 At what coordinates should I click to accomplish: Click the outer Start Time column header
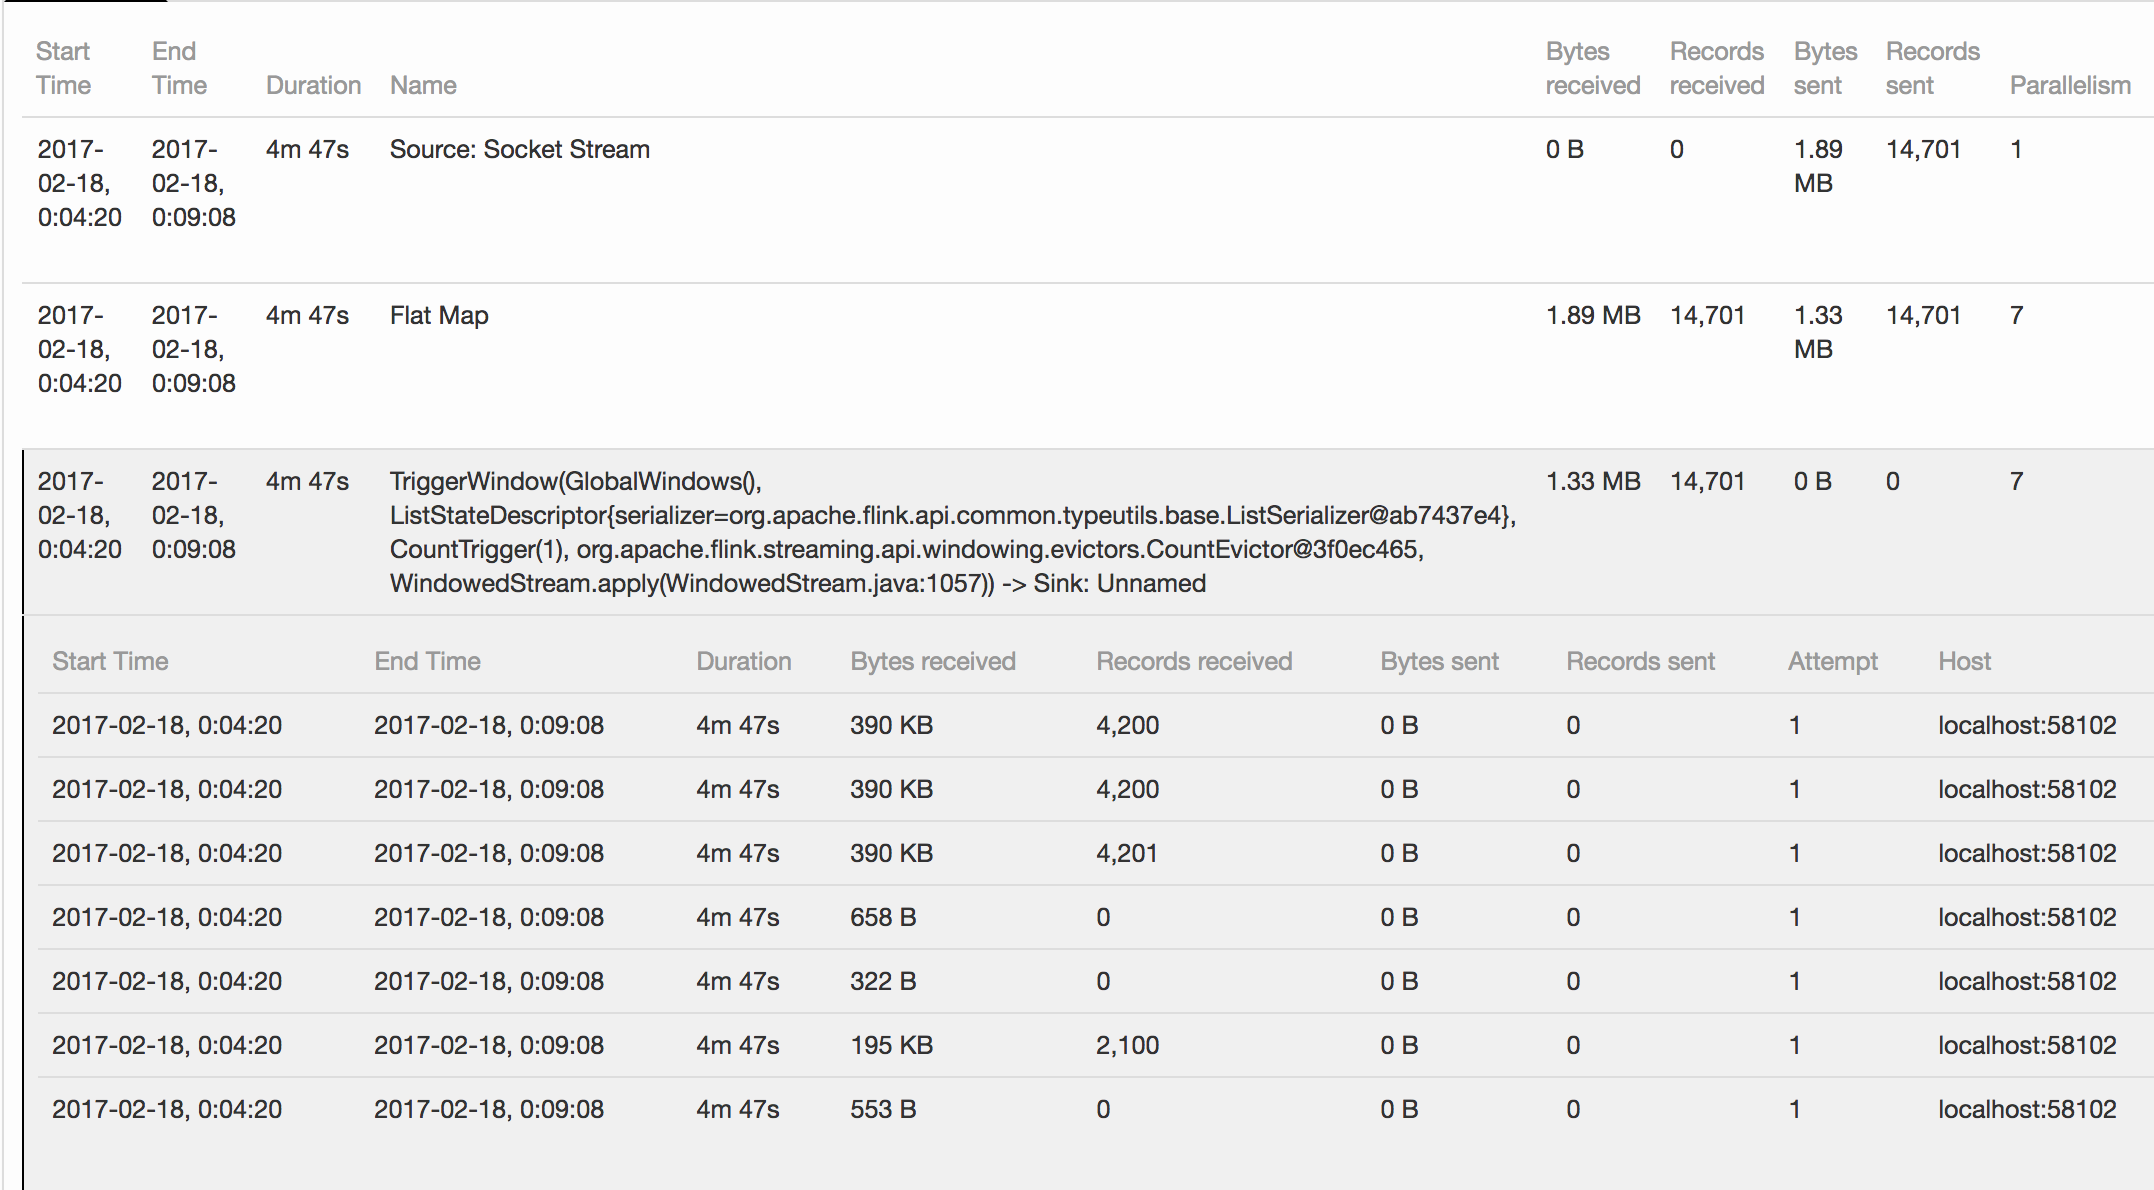click(63, 68)
